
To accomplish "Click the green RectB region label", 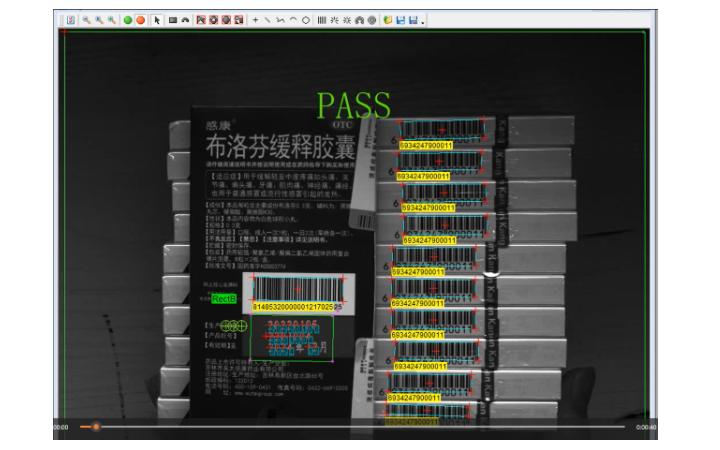I will click(224, 299).
